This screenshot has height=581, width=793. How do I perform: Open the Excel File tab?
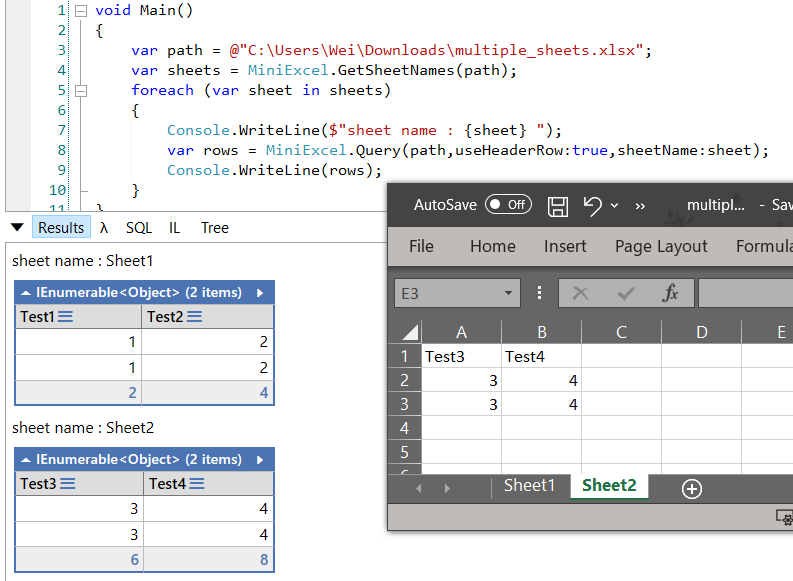(x=421, y=246)
